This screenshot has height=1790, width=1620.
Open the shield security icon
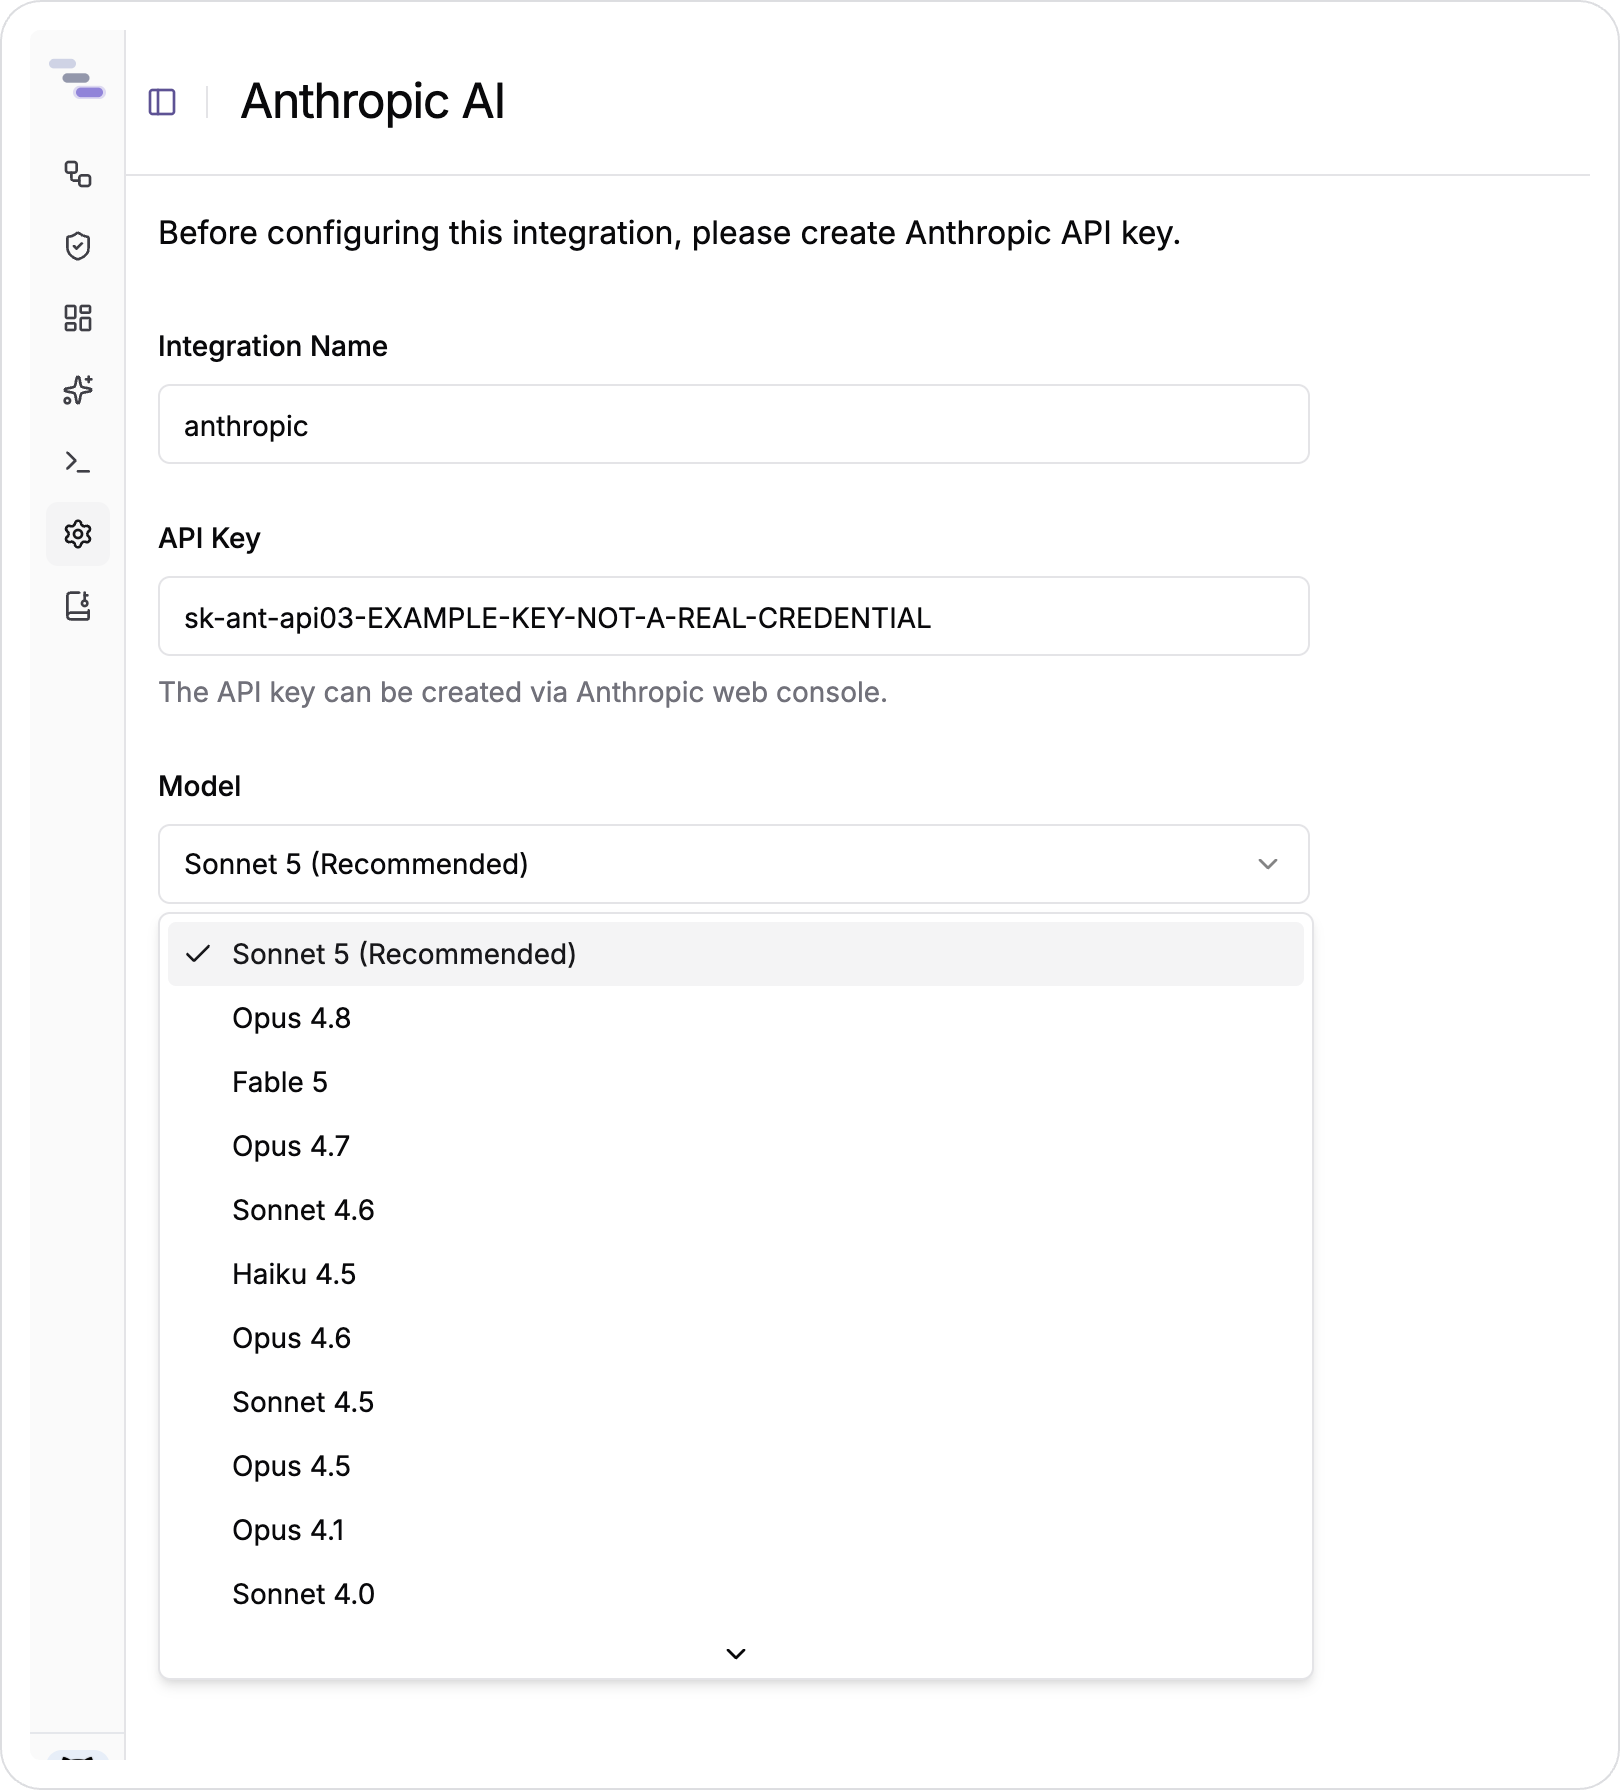click(x=78, y=246)
